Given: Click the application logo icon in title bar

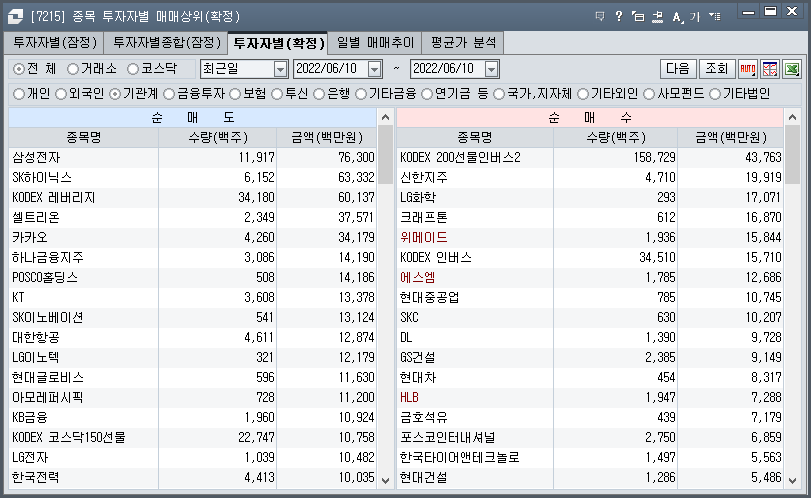Looking at the screenshot, I should click(x=15, y=17).
